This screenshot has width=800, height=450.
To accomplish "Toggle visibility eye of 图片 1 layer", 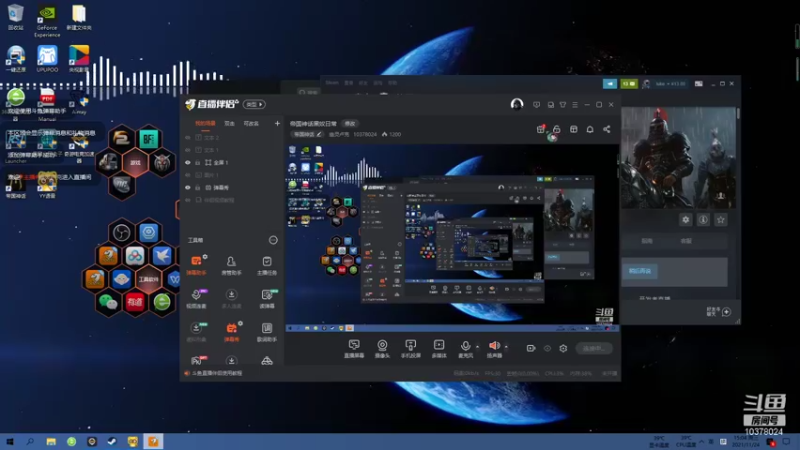I will (x=188, y=175).
